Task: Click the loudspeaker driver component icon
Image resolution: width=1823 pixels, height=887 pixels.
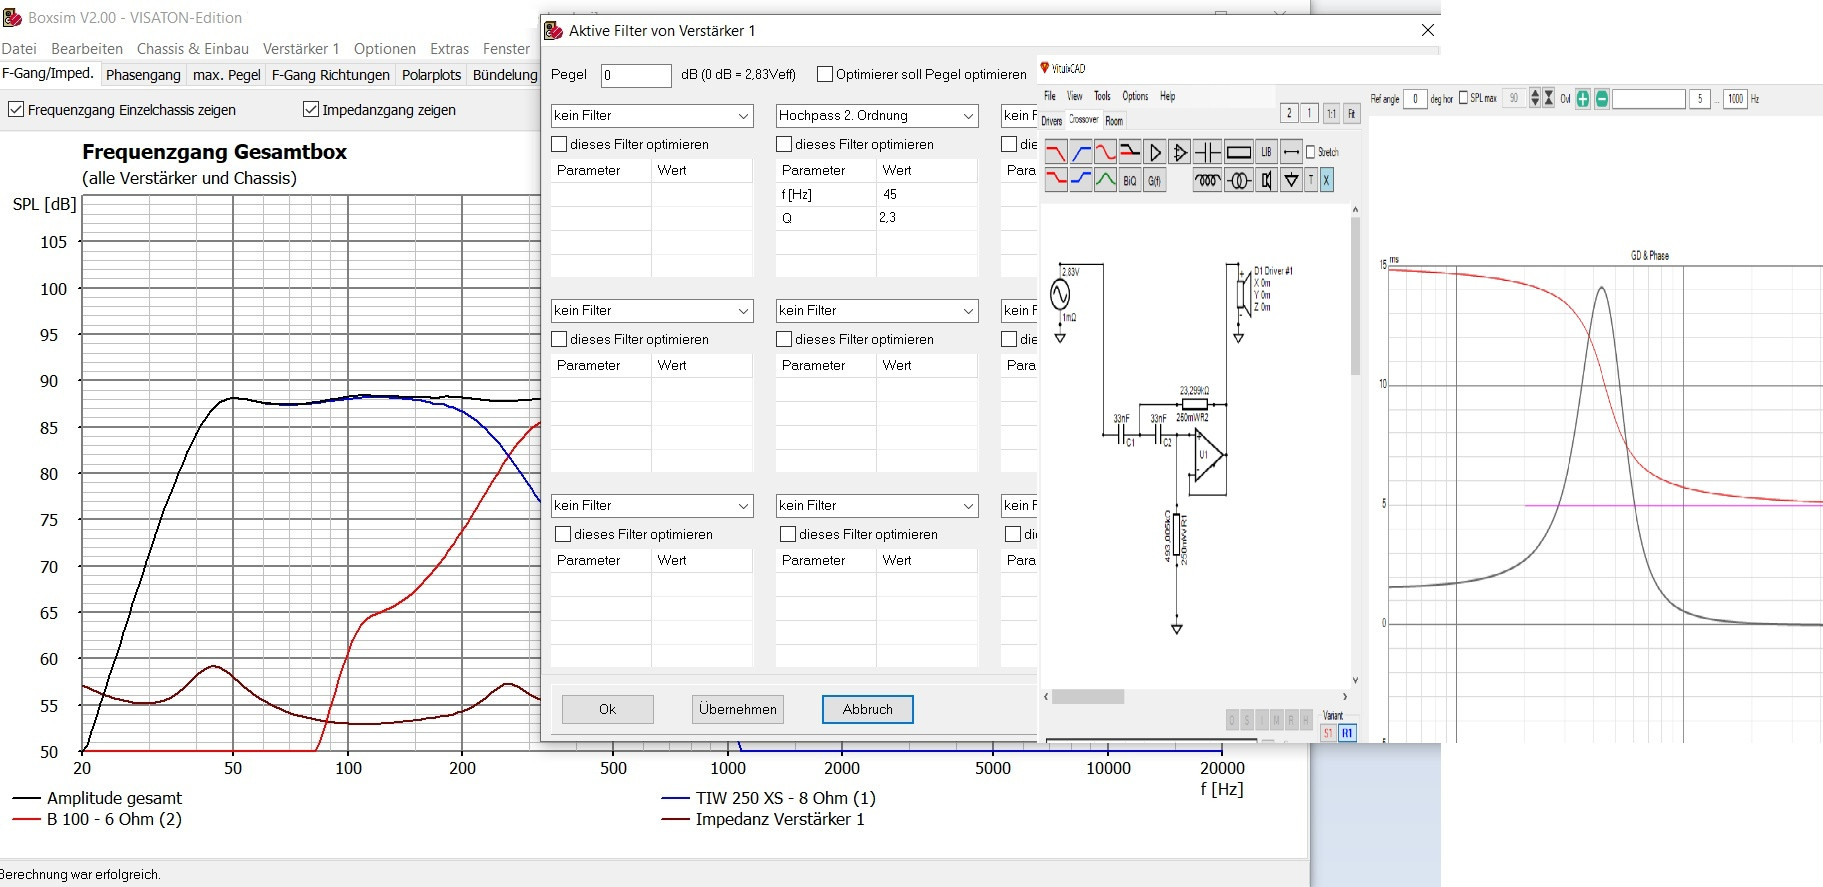Action: point(1266,181)
